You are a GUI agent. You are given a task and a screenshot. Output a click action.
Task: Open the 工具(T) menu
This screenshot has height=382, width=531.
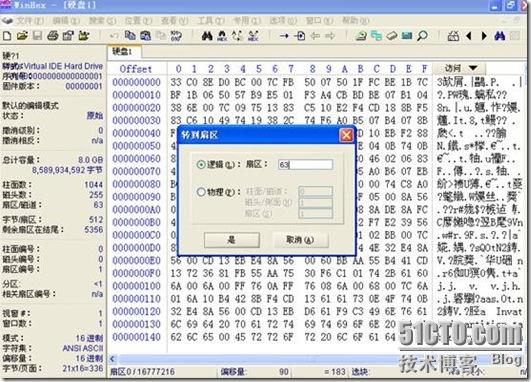[x=211, y=21]
